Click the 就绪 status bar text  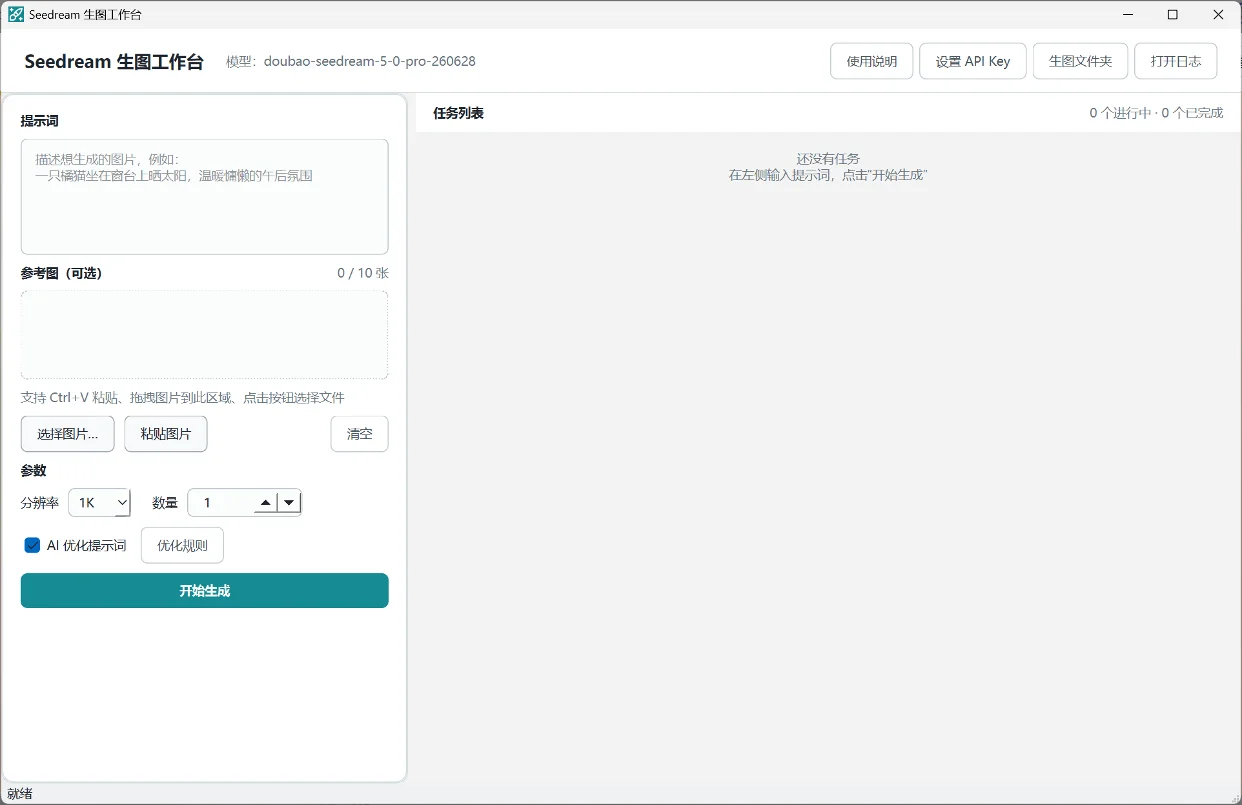coord(20,794)
